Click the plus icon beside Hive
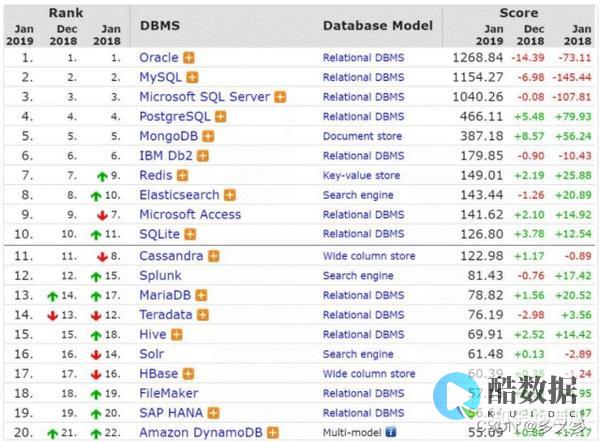This screenshot has width=600, height=442. coord(177,335)
